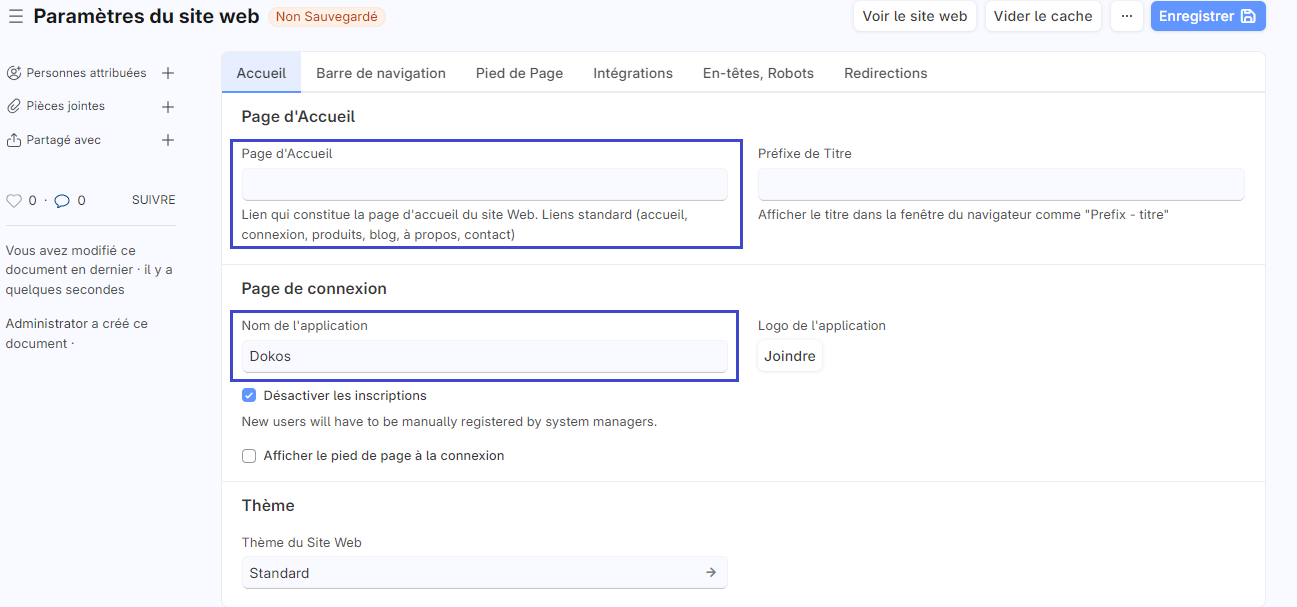Open the Redirections tab
1297x607 pixels.
pos(885,73)
